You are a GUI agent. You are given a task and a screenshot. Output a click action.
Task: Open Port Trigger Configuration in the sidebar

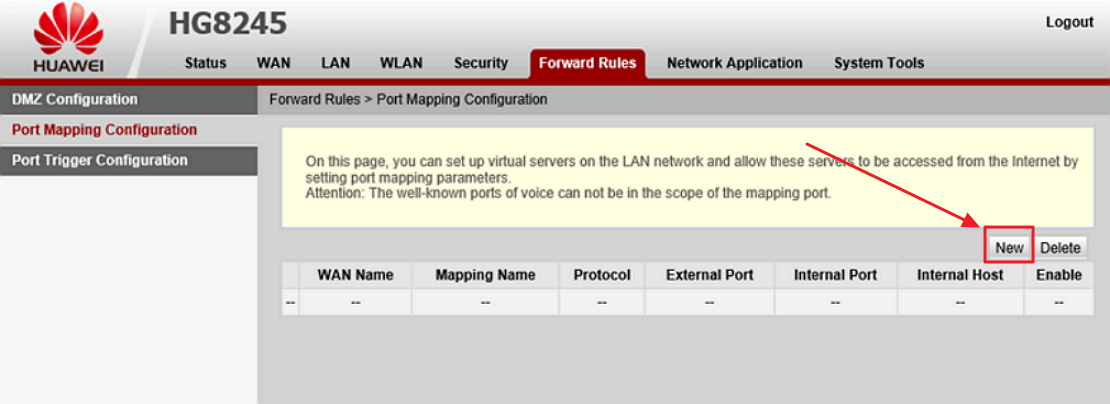[x=128, y=161]
